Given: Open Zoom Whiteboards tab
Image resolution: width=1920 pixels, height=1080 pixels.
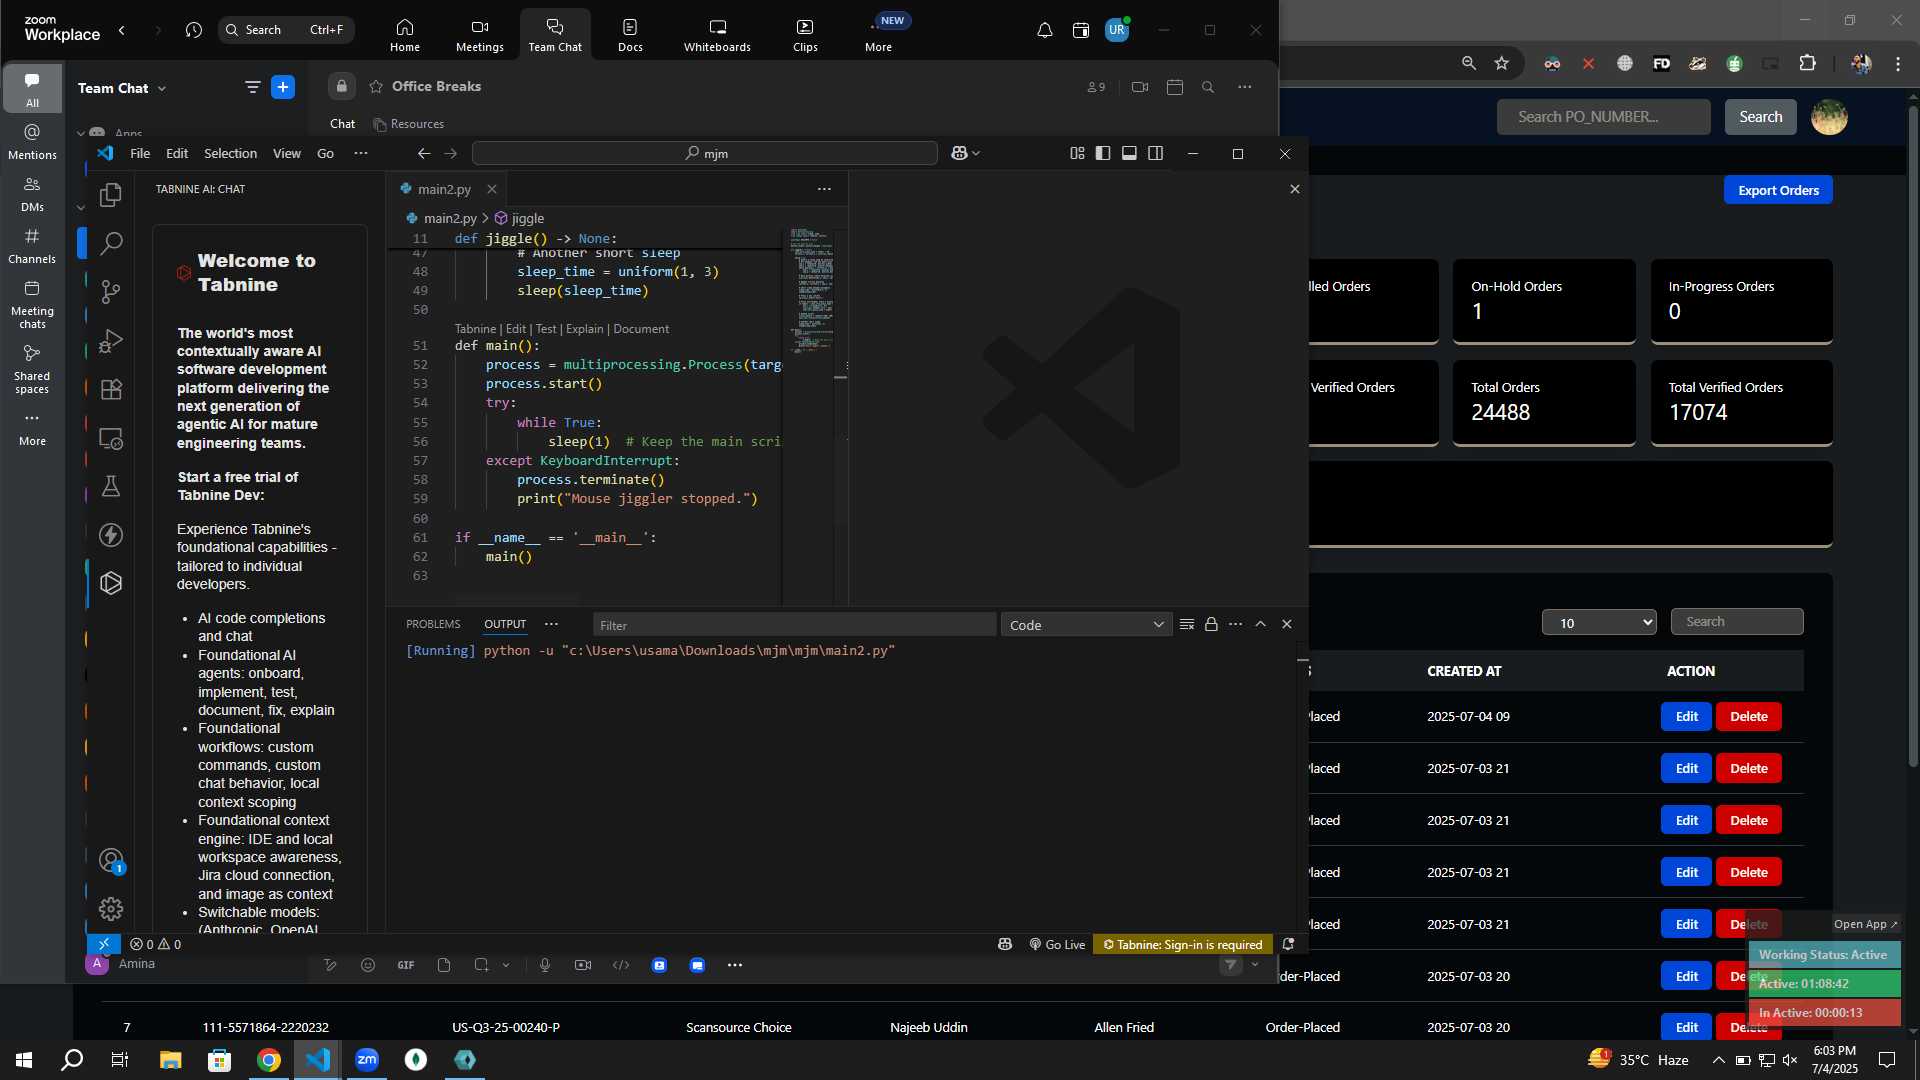Looking at the screenshot, I should click(x=717, y=34).
